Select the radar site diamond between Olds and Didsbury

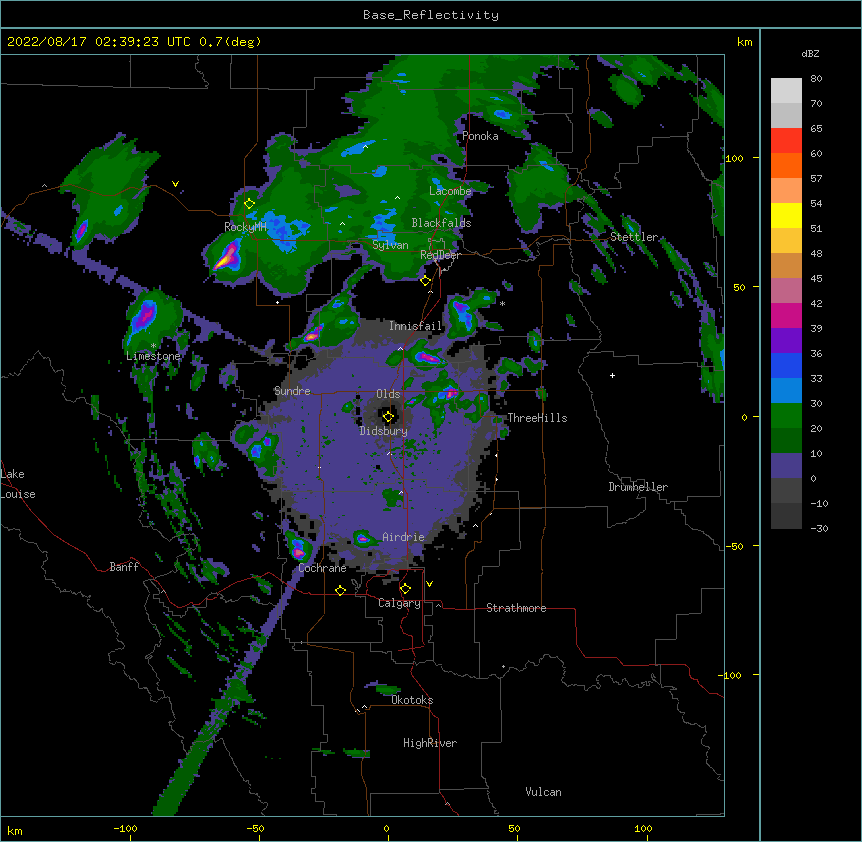coord(388,417)
